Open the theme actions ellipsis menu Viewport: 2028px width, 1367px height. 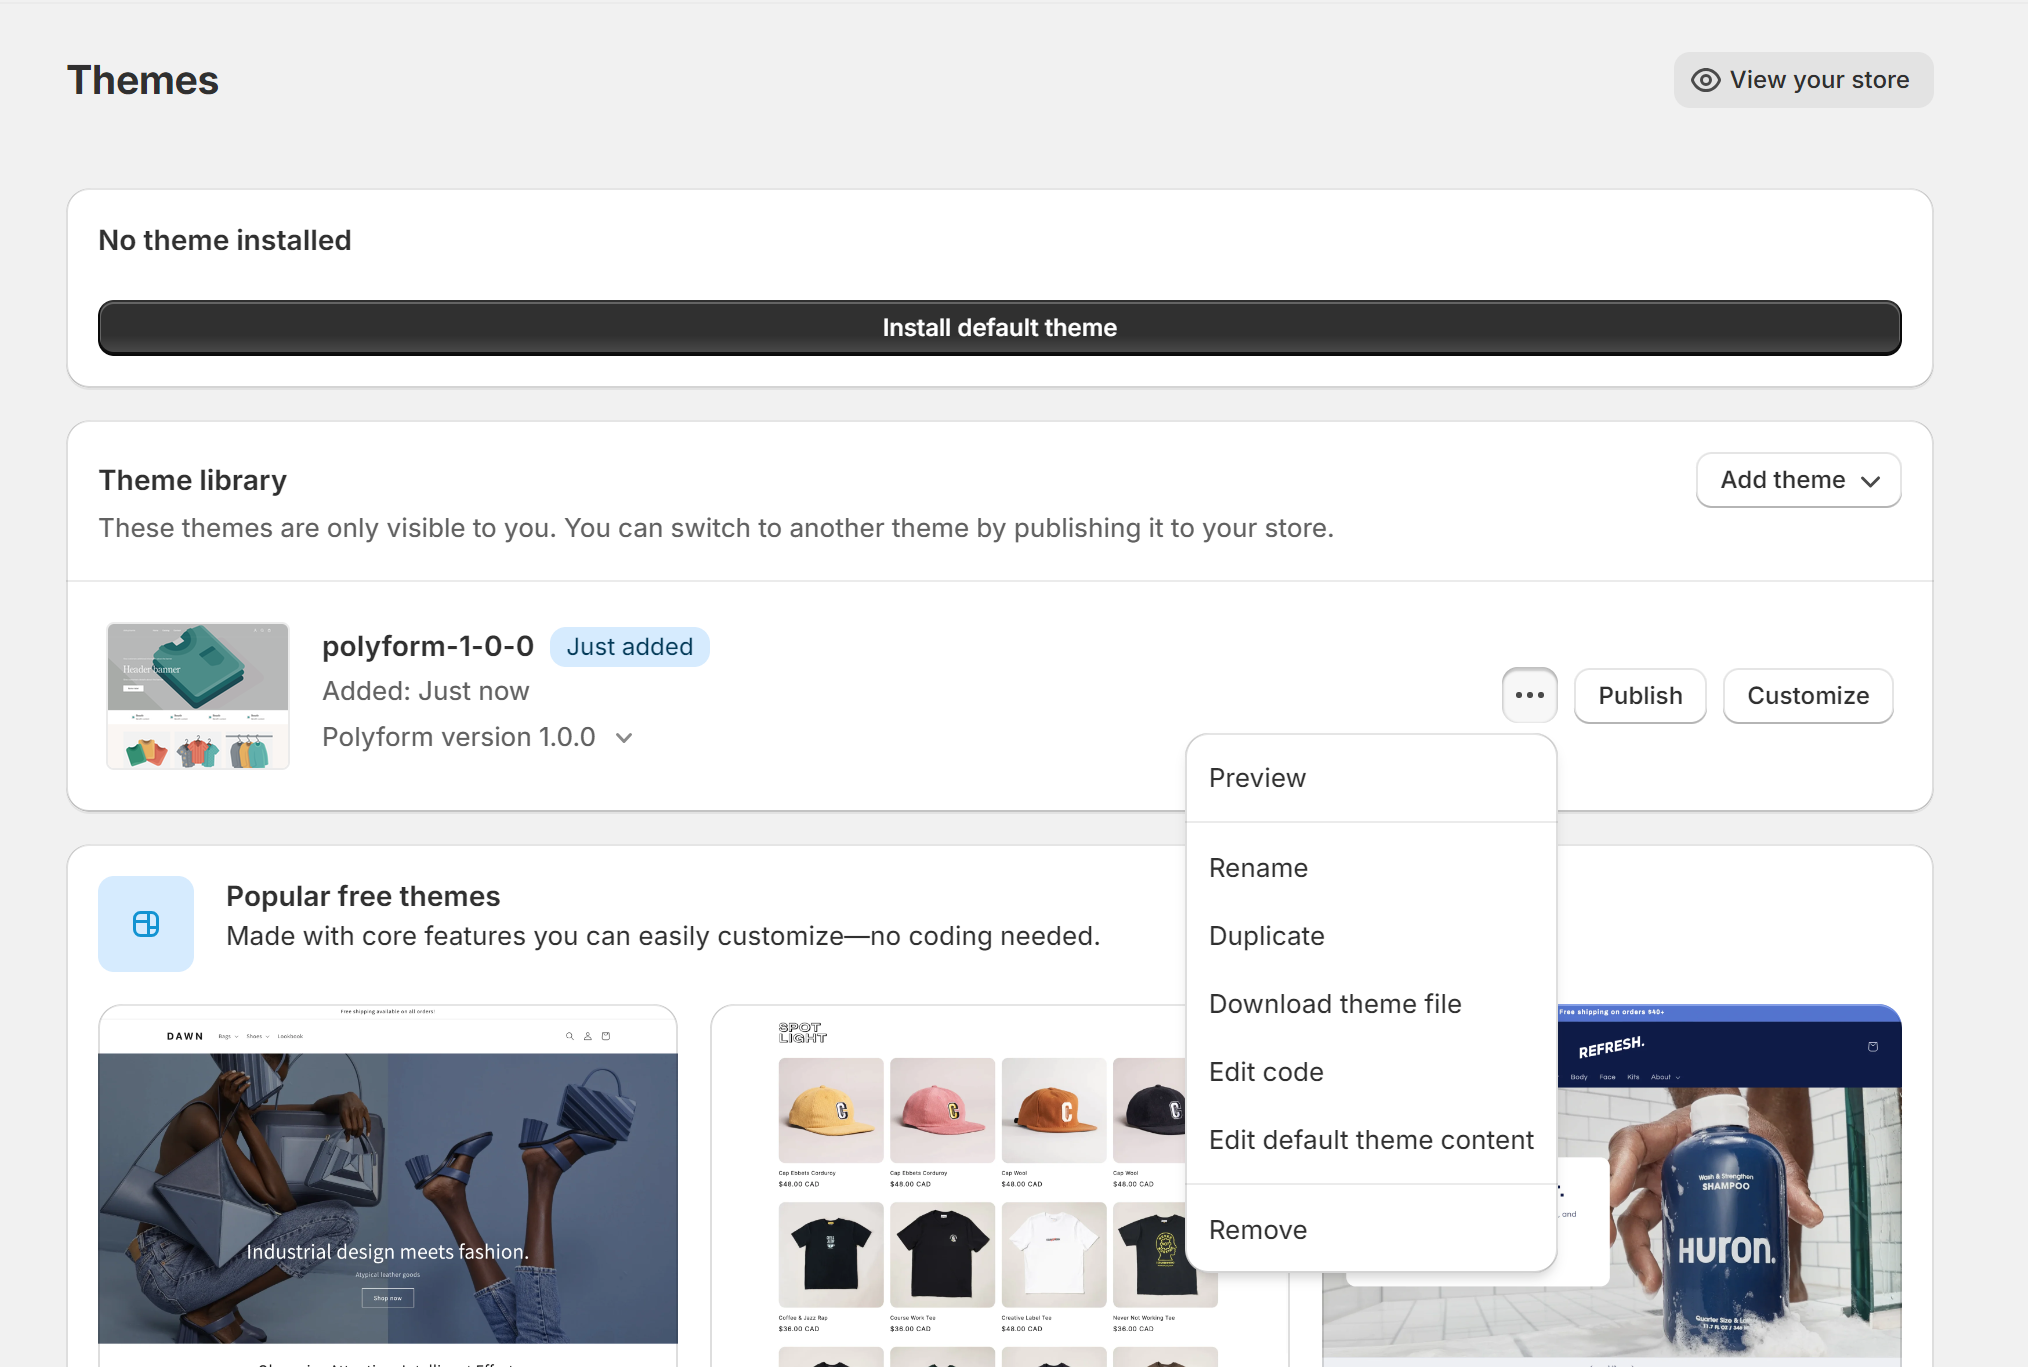1529,695
